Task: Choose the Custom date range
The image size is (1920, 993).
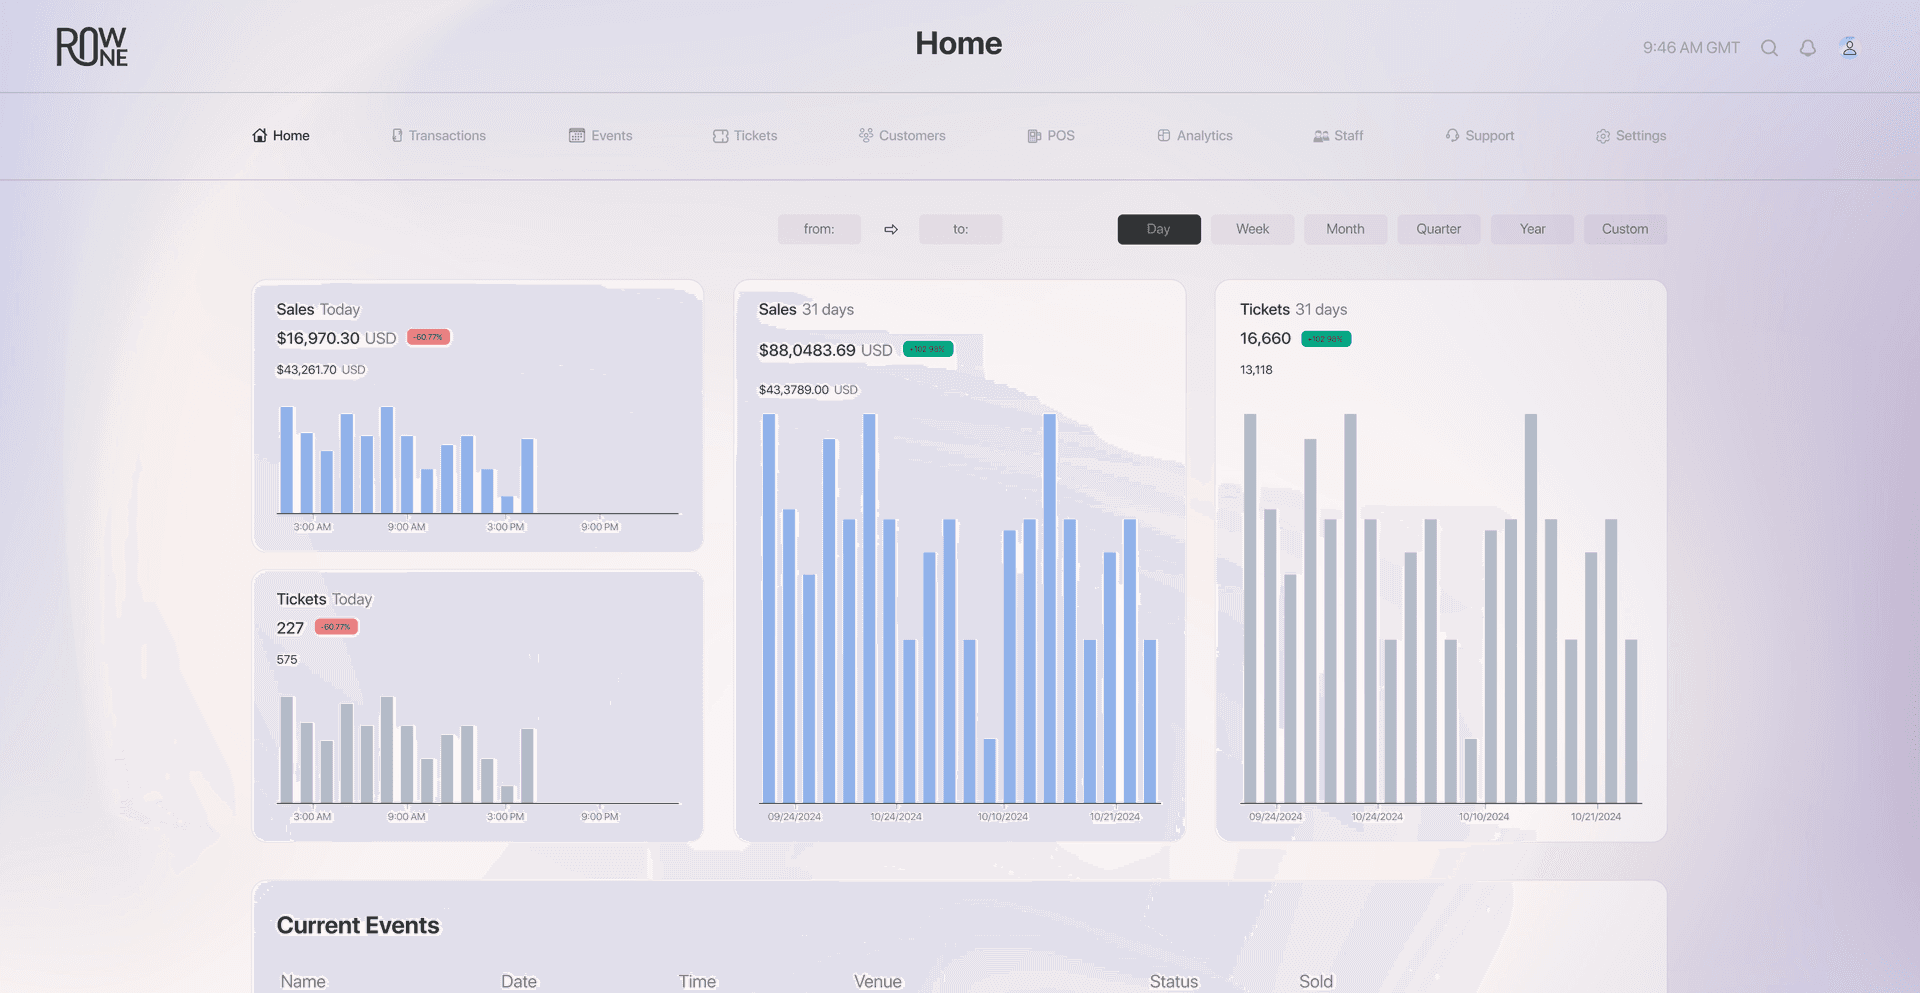Action: pos(1625,229)
